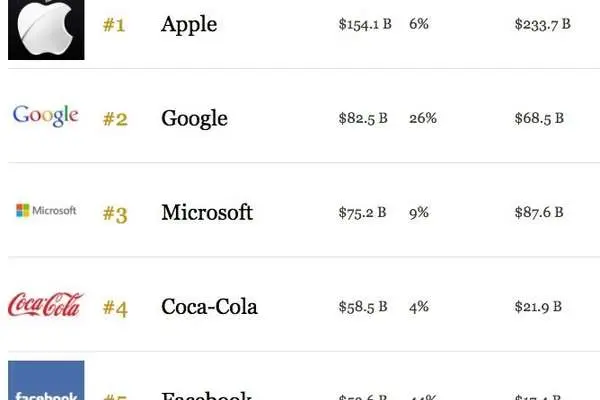Click the red Coca-Cola logo

pyautogui.click(x=46, y=305)
